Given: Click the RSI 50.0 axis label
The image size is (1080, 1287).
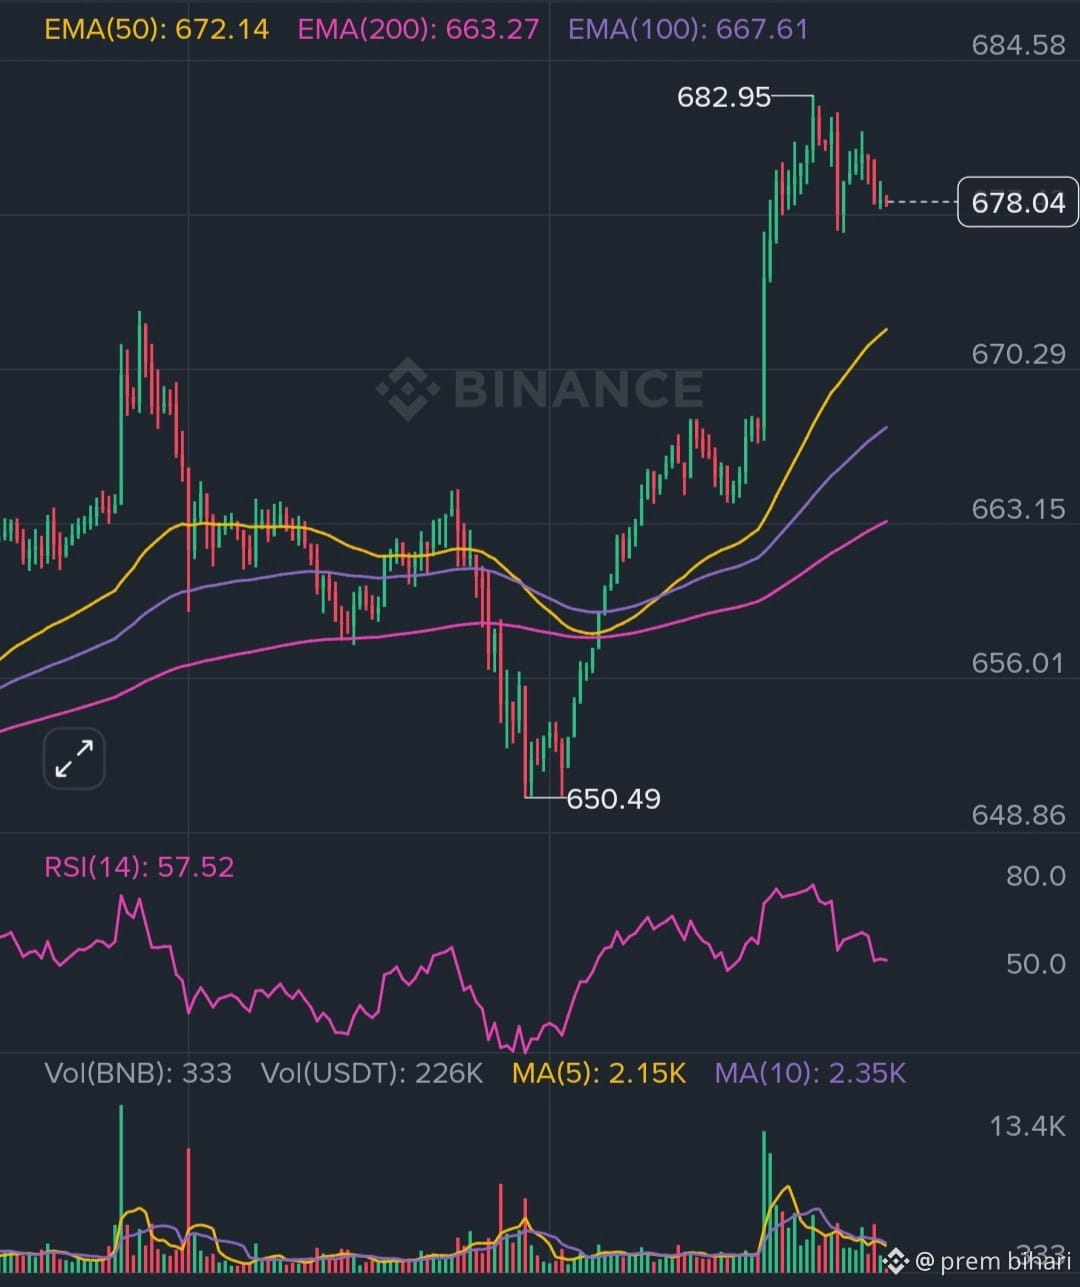Looking at the screenshot, I should tap(1035, 964).
